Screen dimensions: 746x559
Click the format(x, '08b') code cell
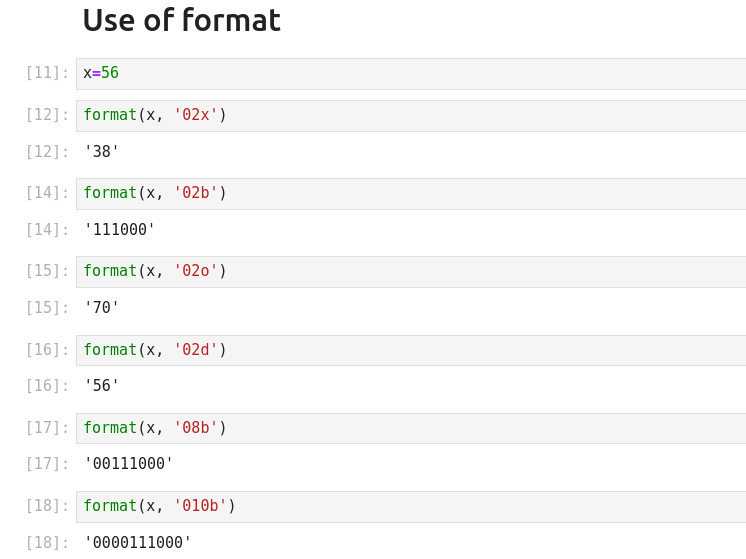[400, 429]
